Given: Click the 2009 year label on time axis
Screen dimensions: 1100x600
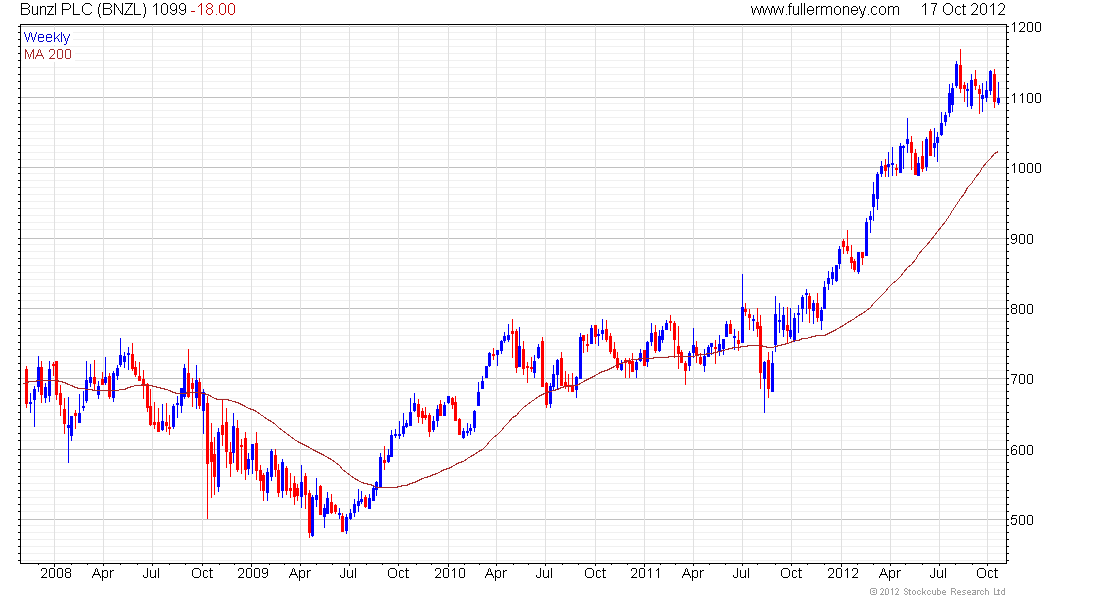Looking at the screenshot, I should click(253, 573).
